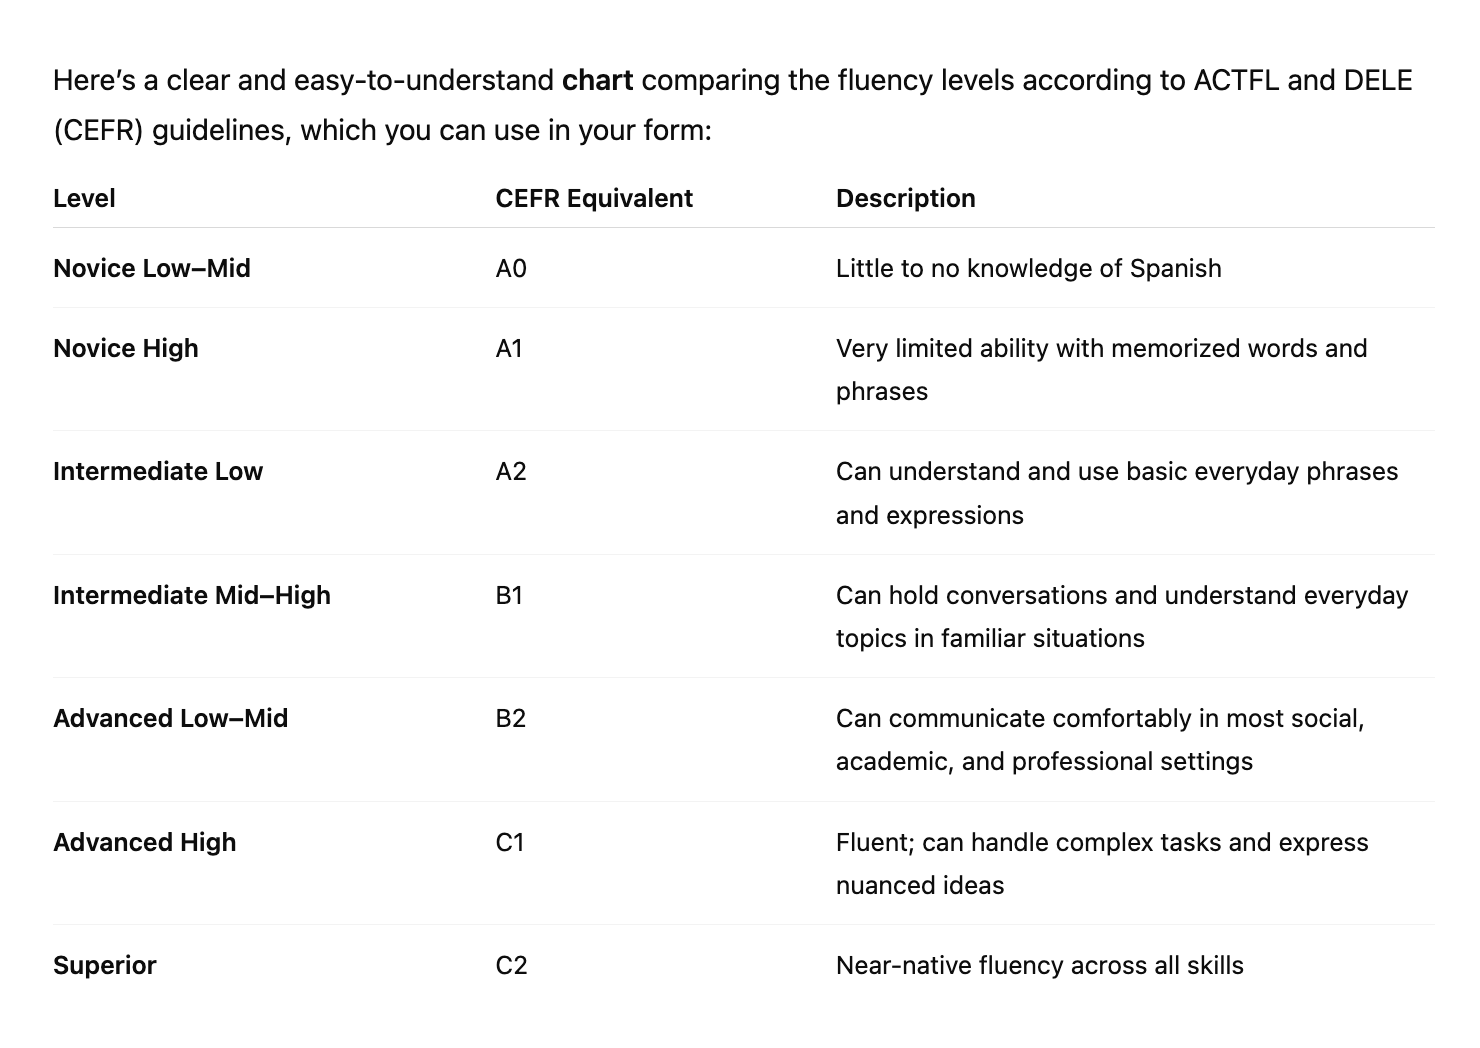Select the Novice High row label
Screen dimensions: 1480x1048
click(x=126, y=348)
